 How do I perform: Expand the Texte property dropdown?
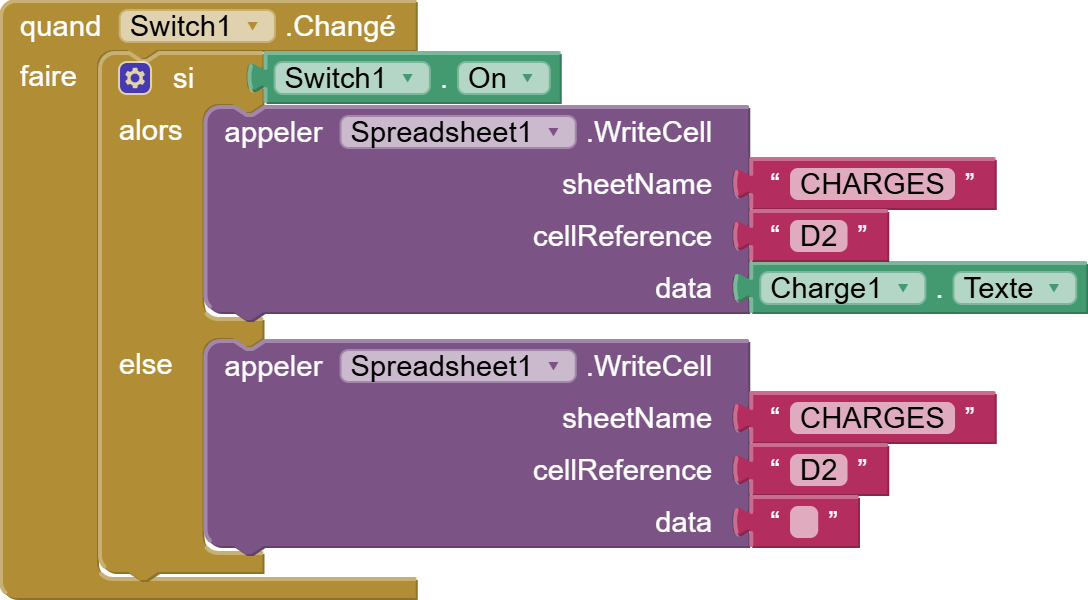(x=1014, y=288)
